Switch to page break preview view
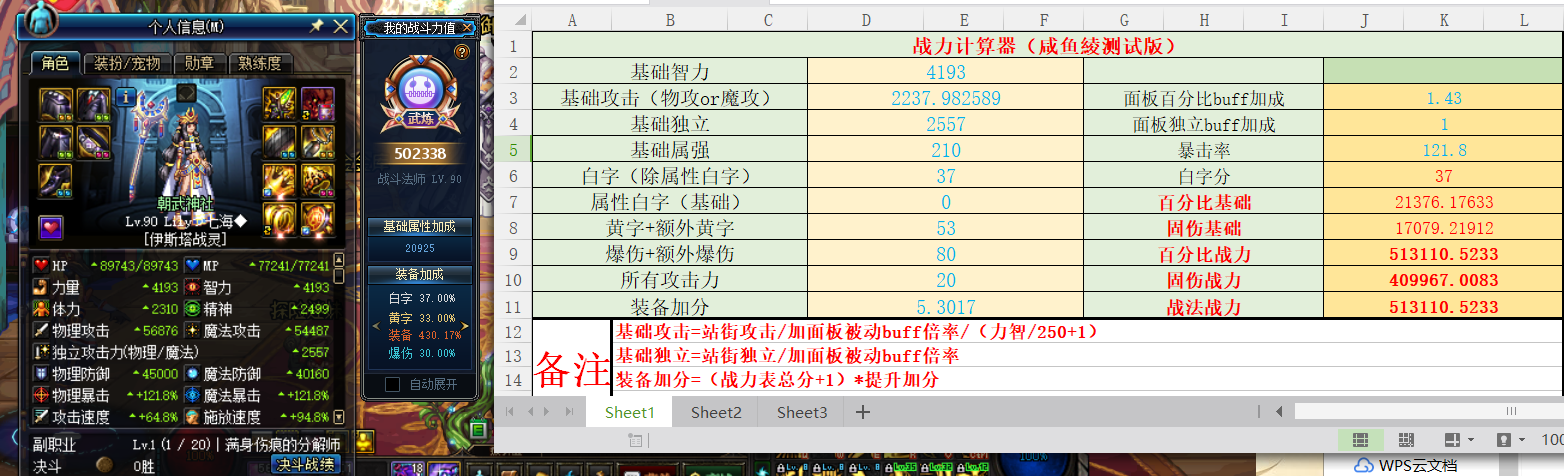The width and height of the screenshot is (1564, 476). pos(1406,439)
